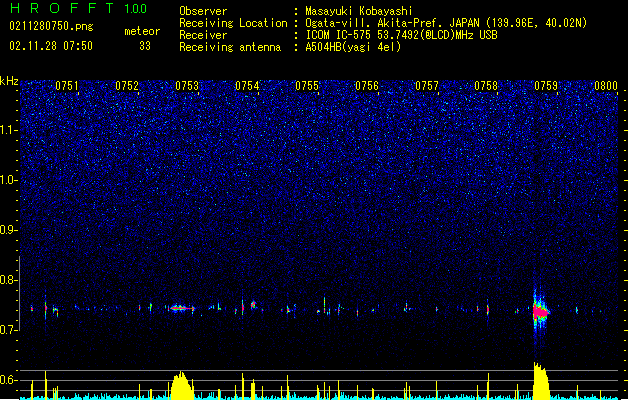This screenshot has height=400, width=629.
Task: Click the 'Receiving antenna' label
Action: 230,47
